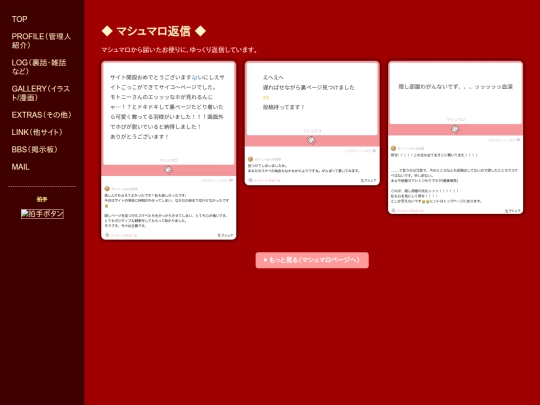Click メッセージを送る on 隠し部屋わがんない card
The height and width of the screenshot is (405, 540).
[x=407, y=210]
